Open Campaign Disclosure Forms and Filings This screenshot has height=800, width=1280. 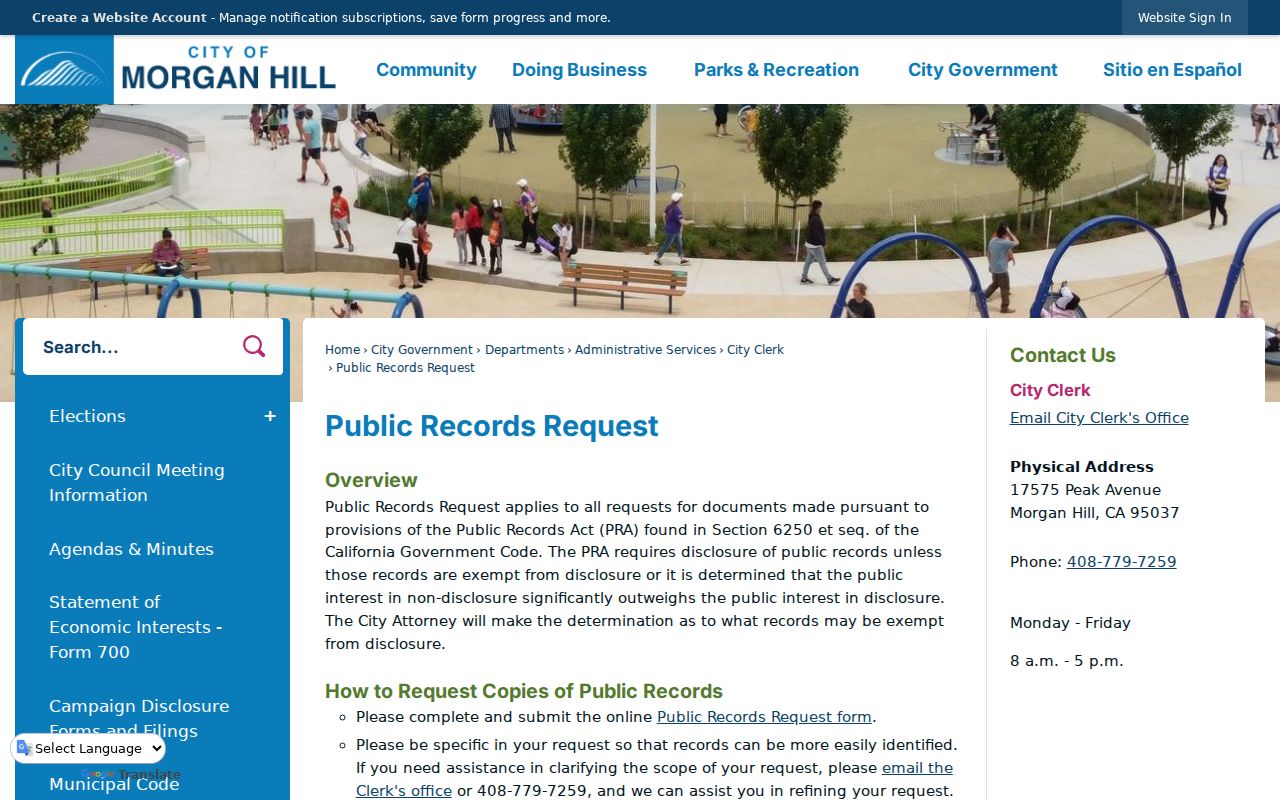[139, 718]
